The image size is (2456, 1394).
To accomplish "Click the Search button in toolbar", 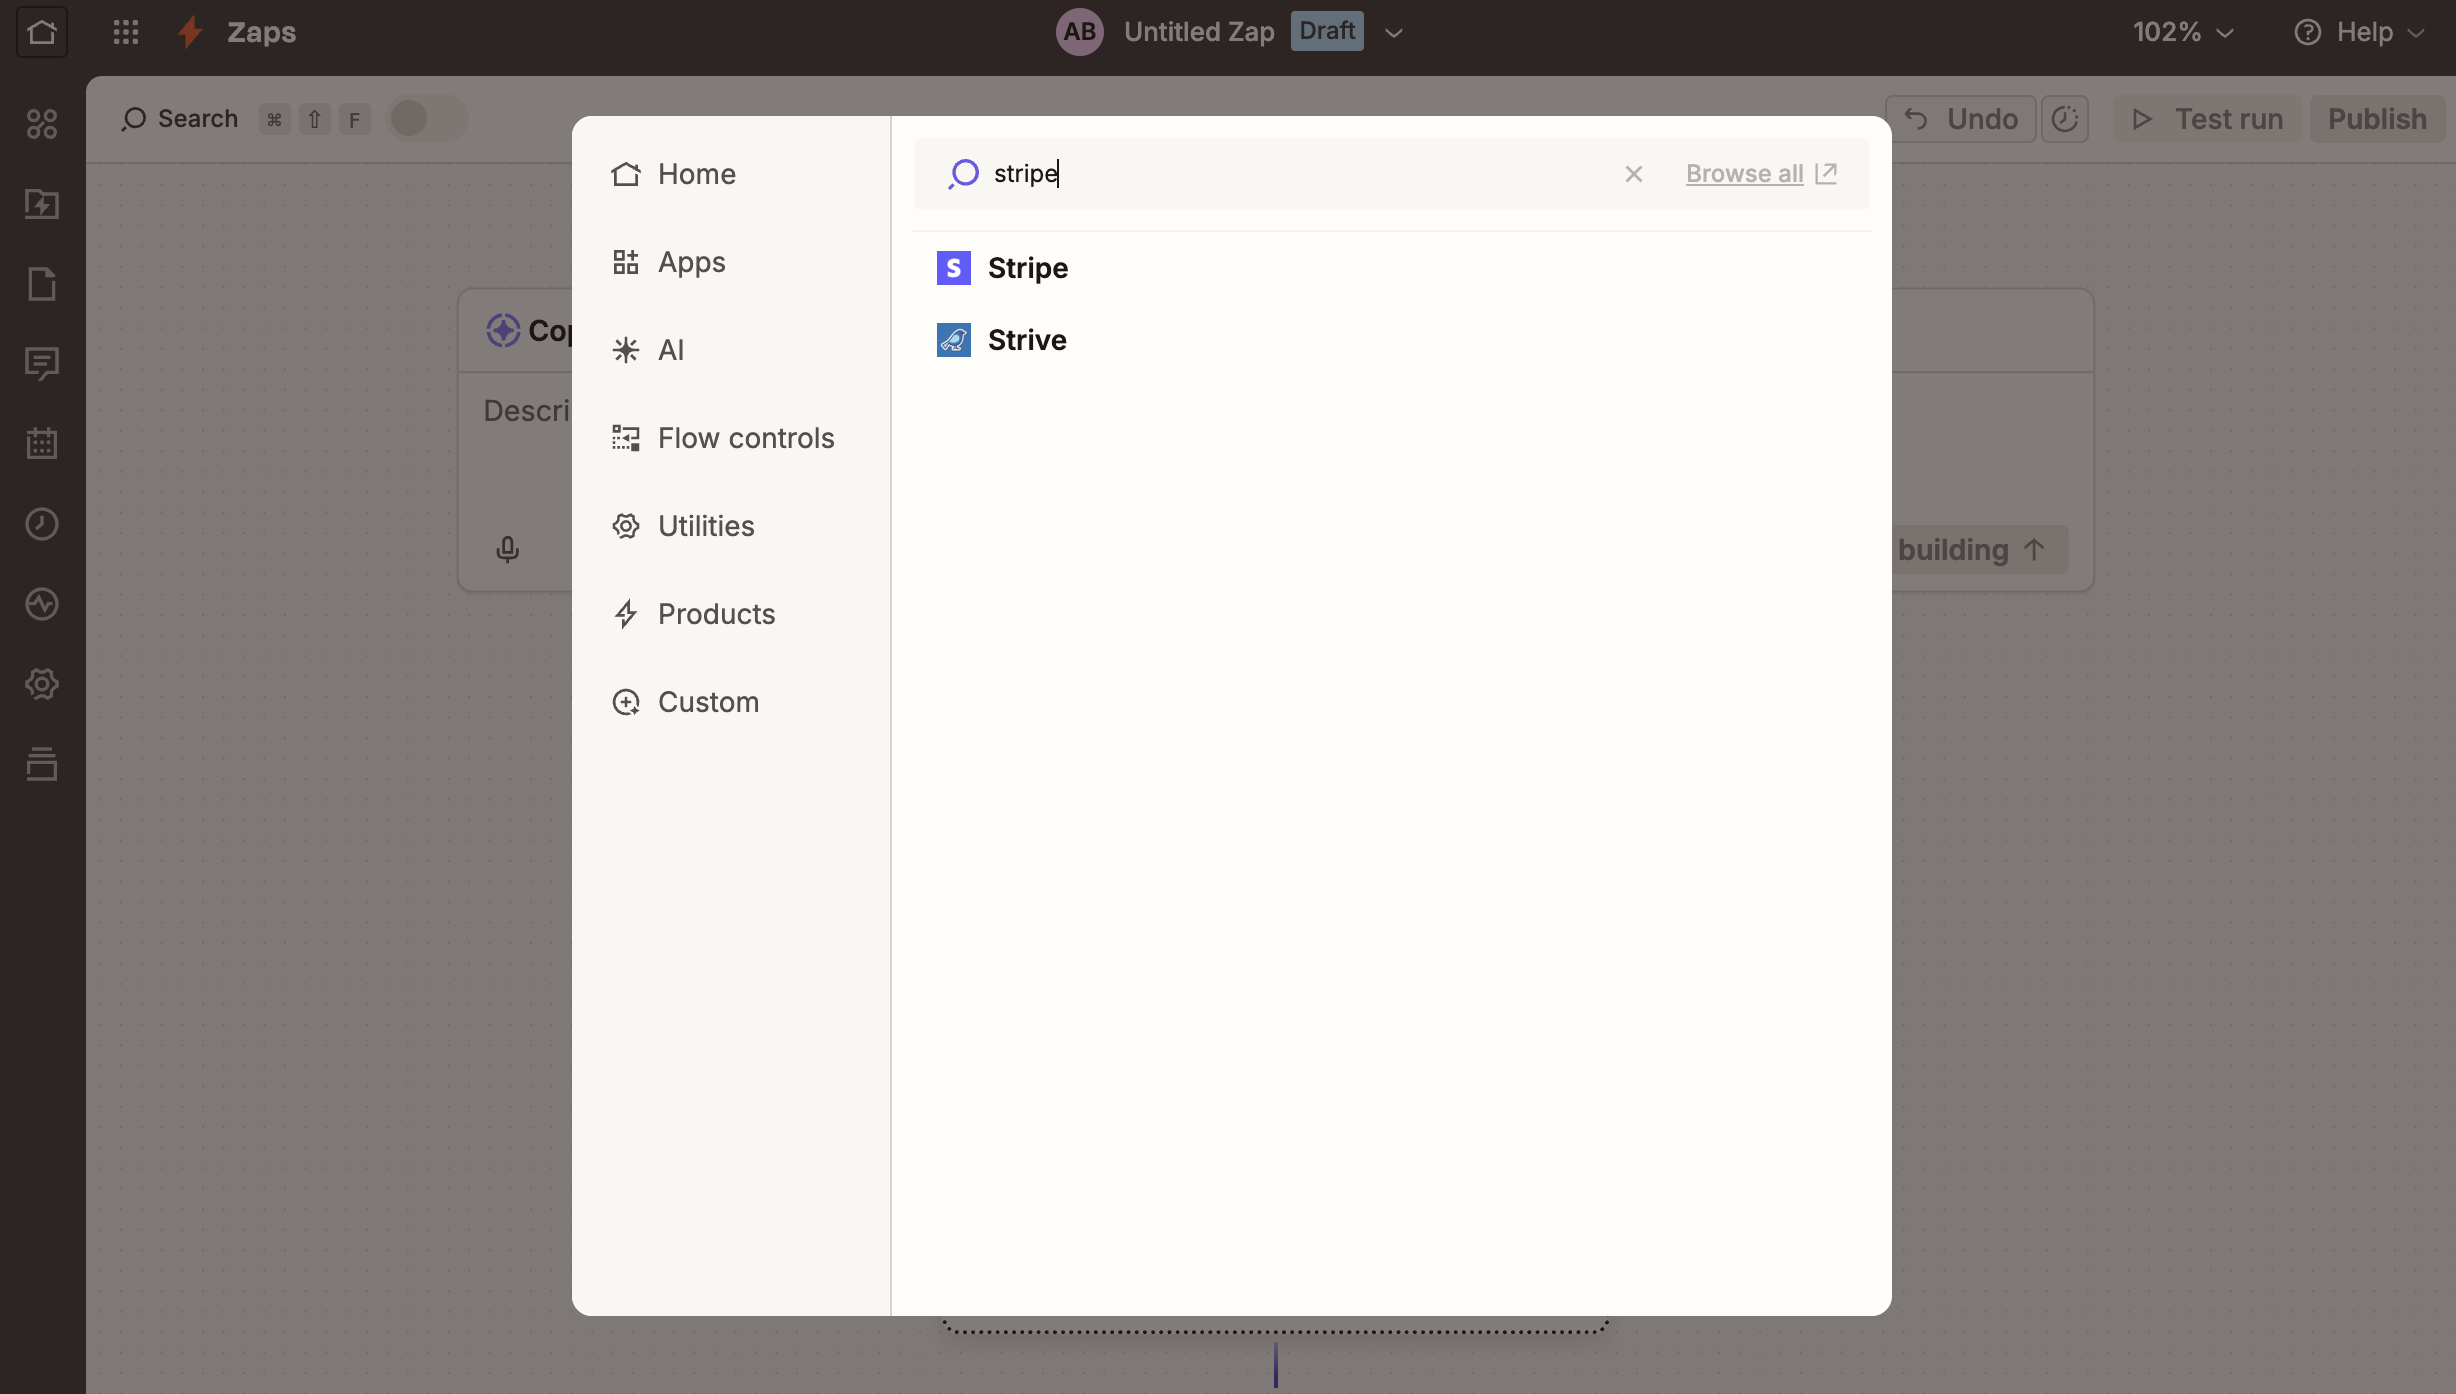I will [x=179, y=119].
